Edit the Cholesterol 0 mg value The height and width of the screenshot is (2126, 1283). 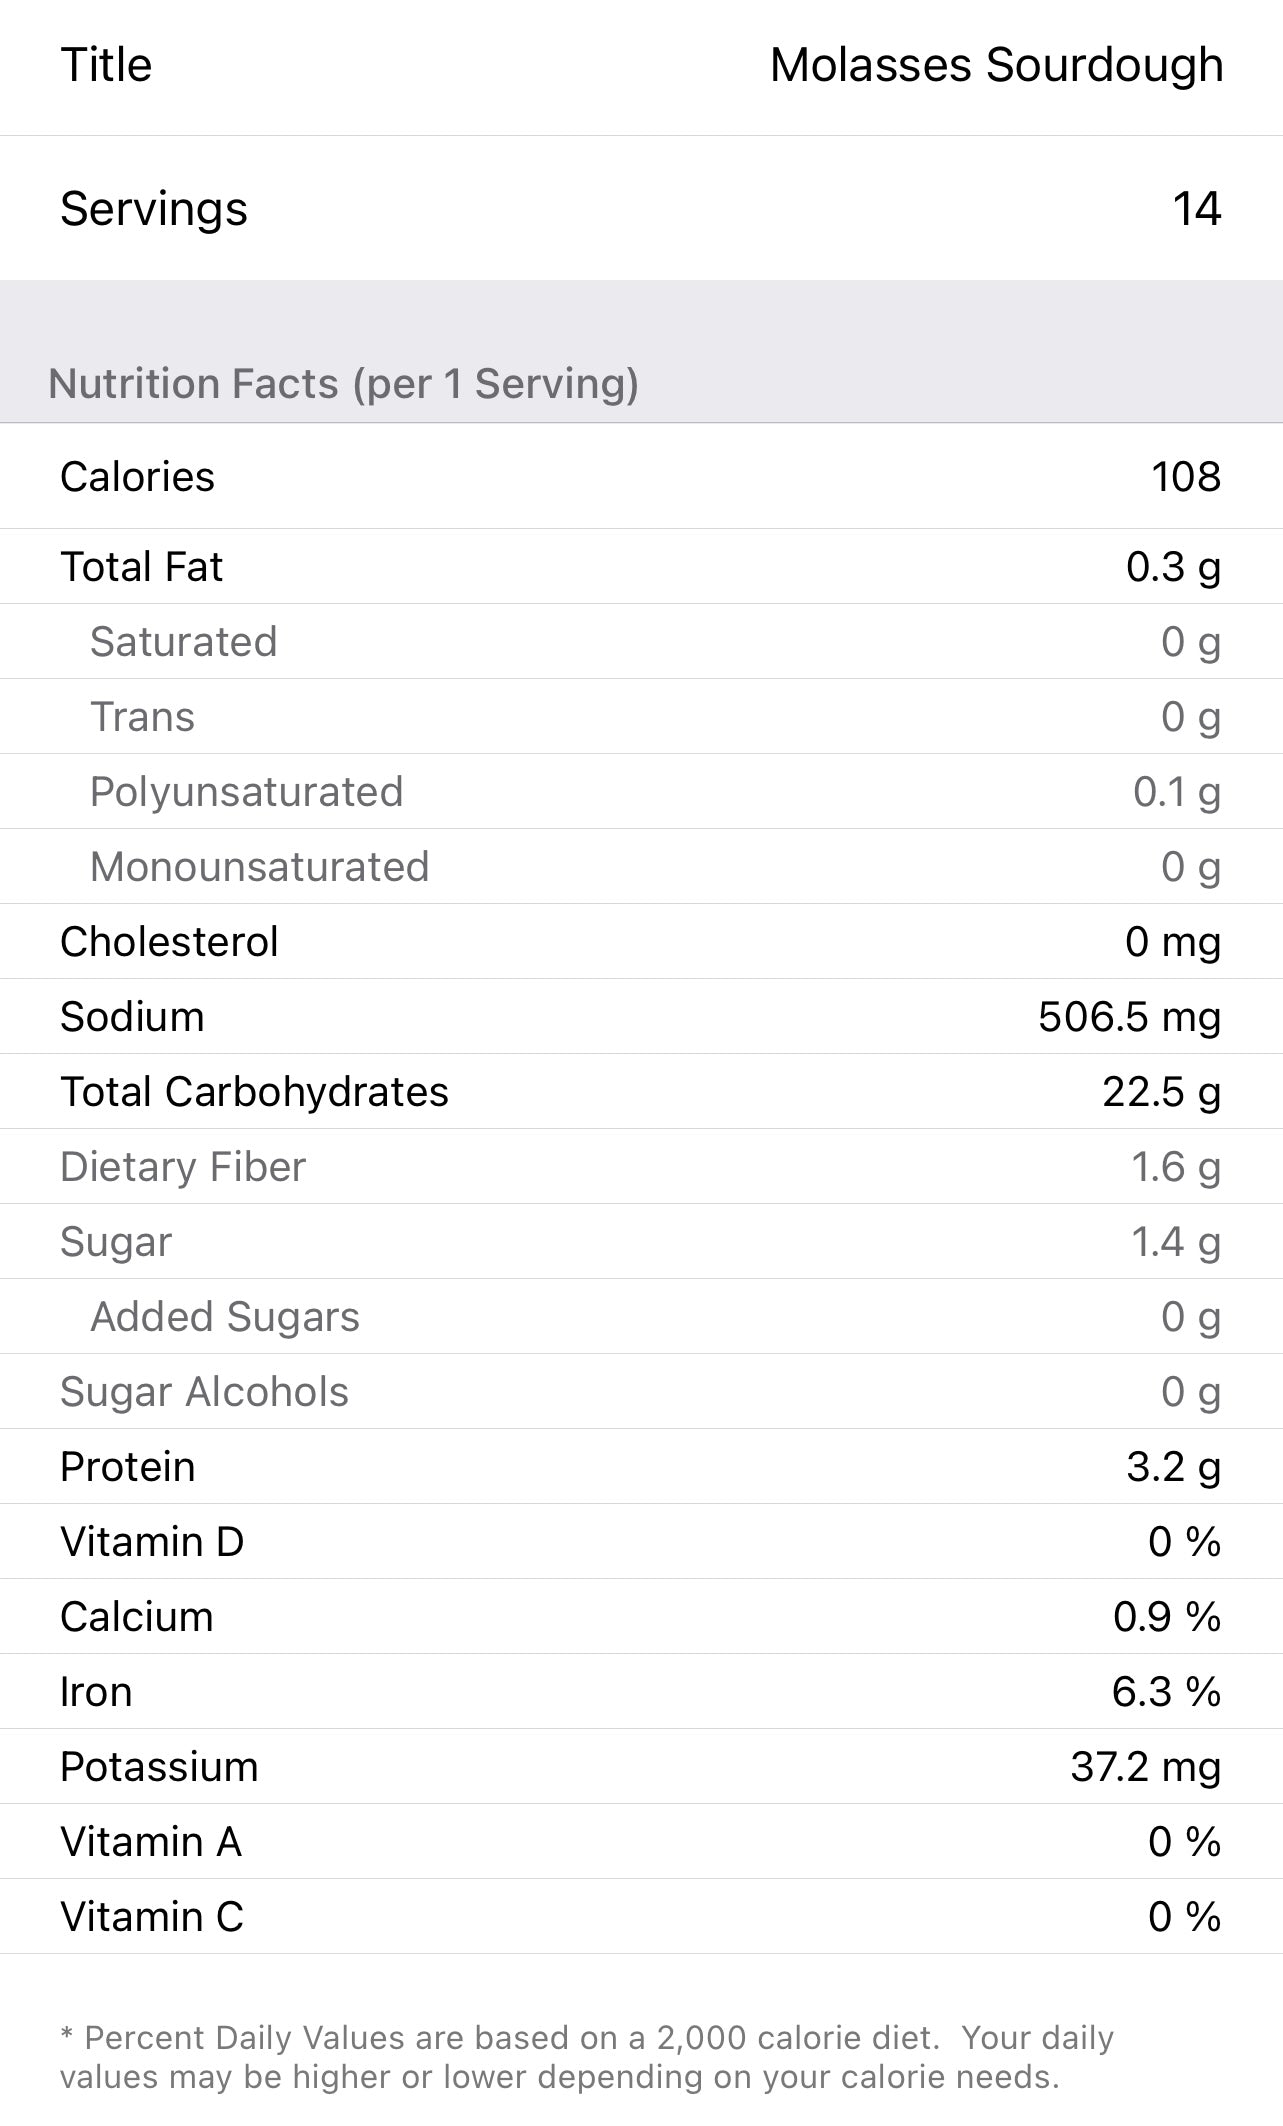[x=1172, y=942]
